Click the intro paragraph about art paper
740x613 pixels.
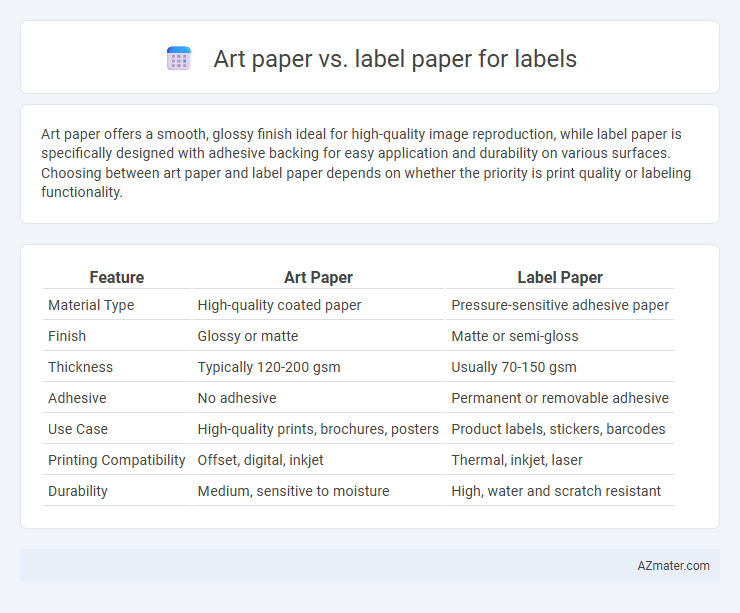point(366,163)
